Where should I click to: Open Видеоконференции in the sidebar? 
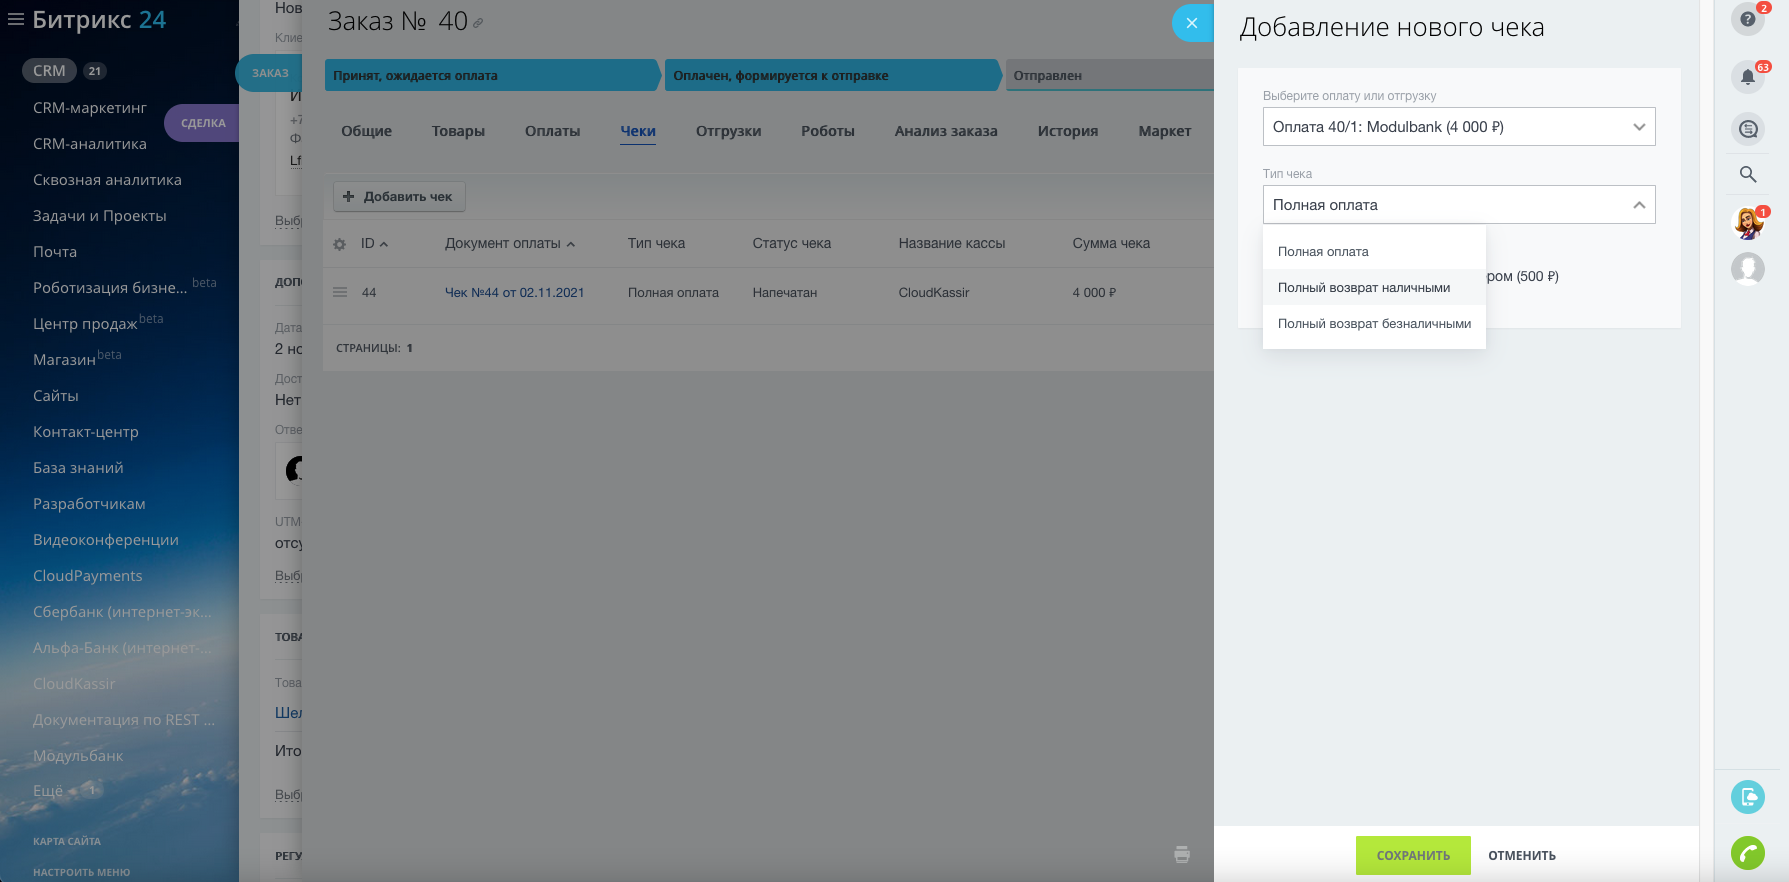click(x=106, y=540)
